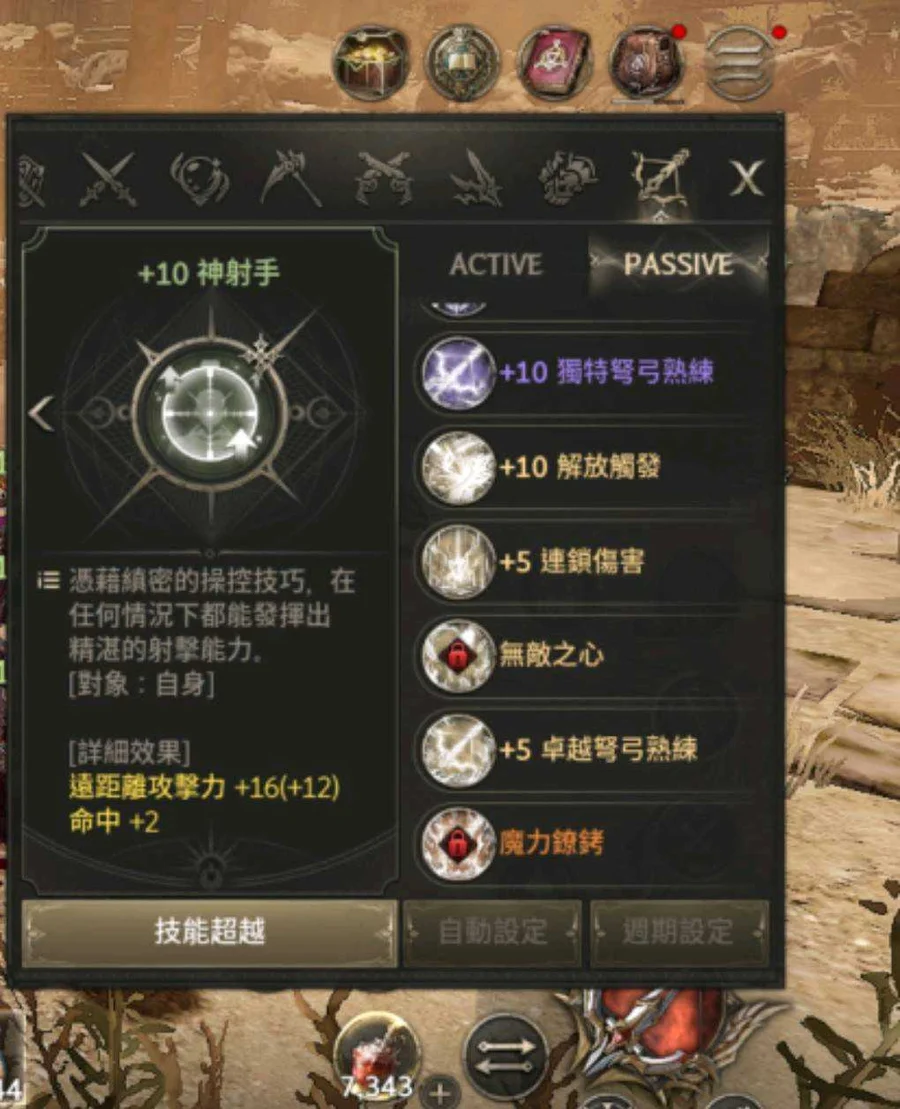The width and height of the screenshot is (900, 1109).
Task: Click the 技能超越 button
Action: tap(209, 932)
